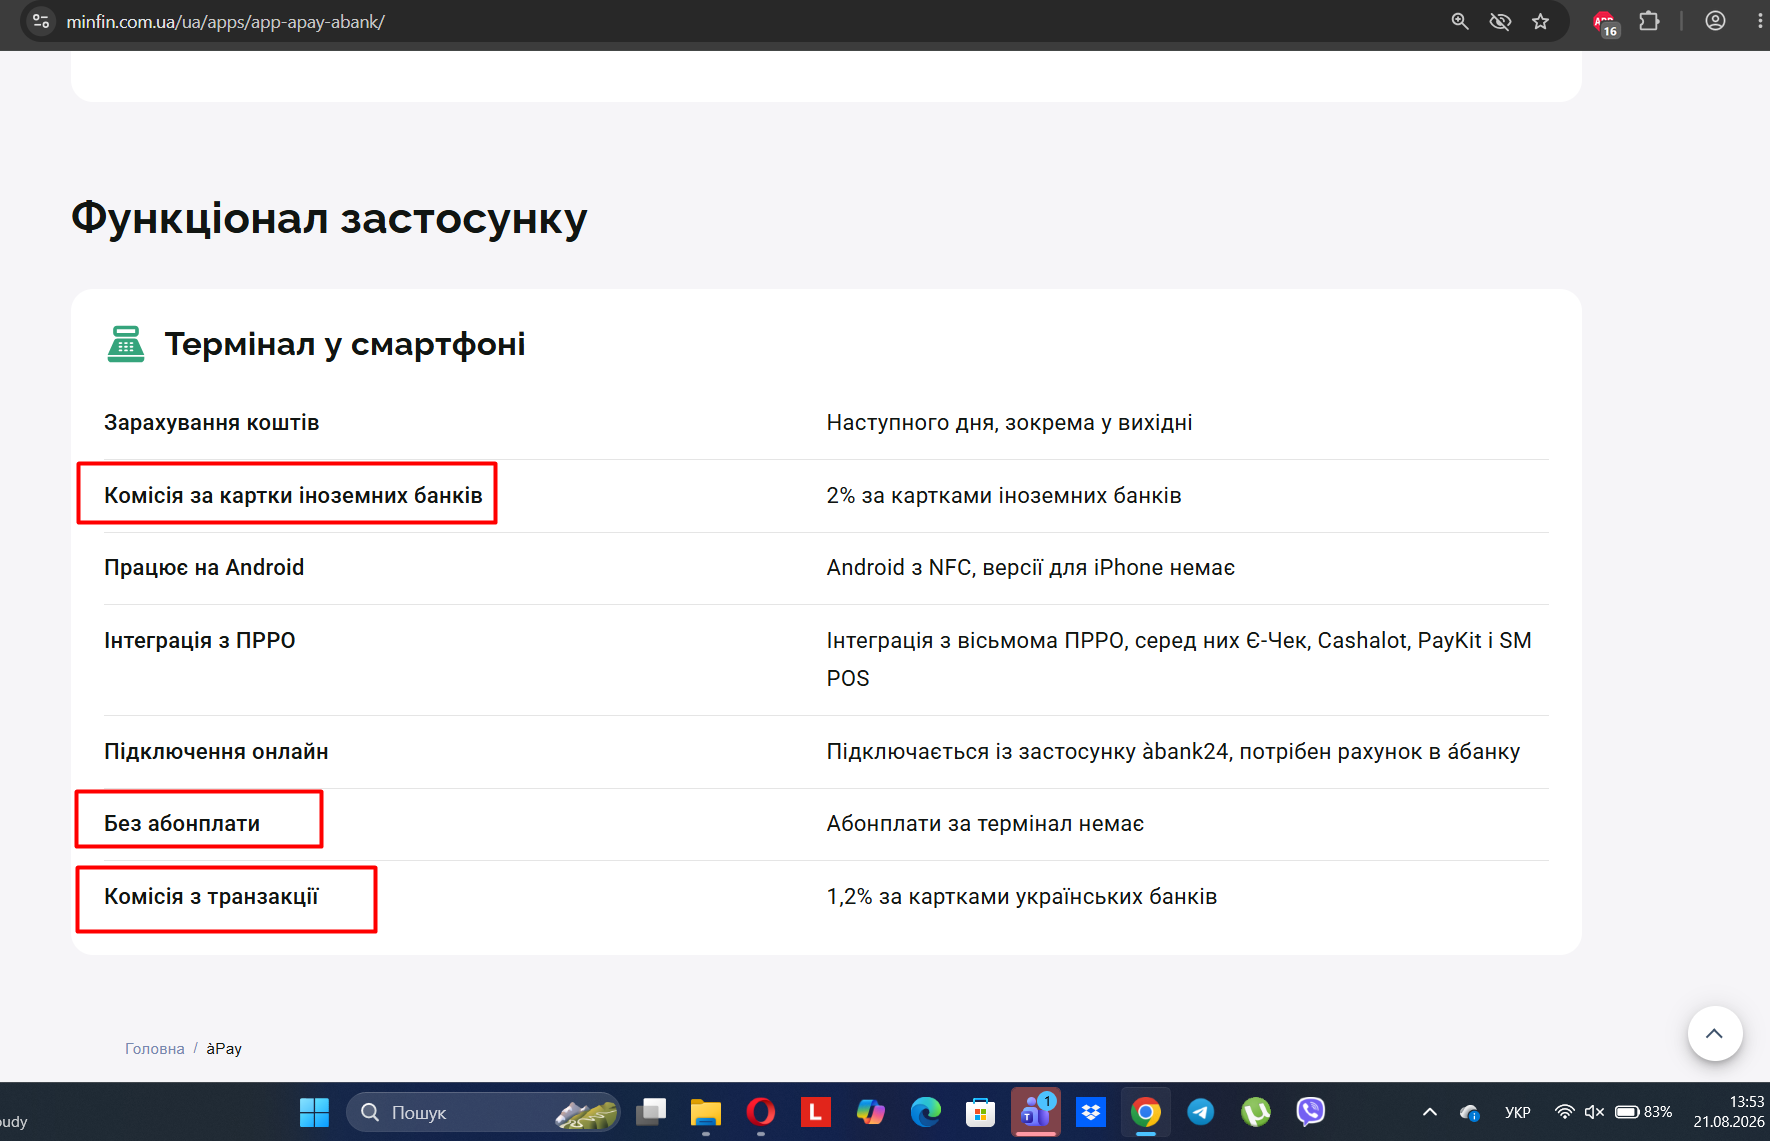Screen dimensions: 1770x1141
Task: Click the muted speaker volume icon
Action: click(x=1594, y=1112)
